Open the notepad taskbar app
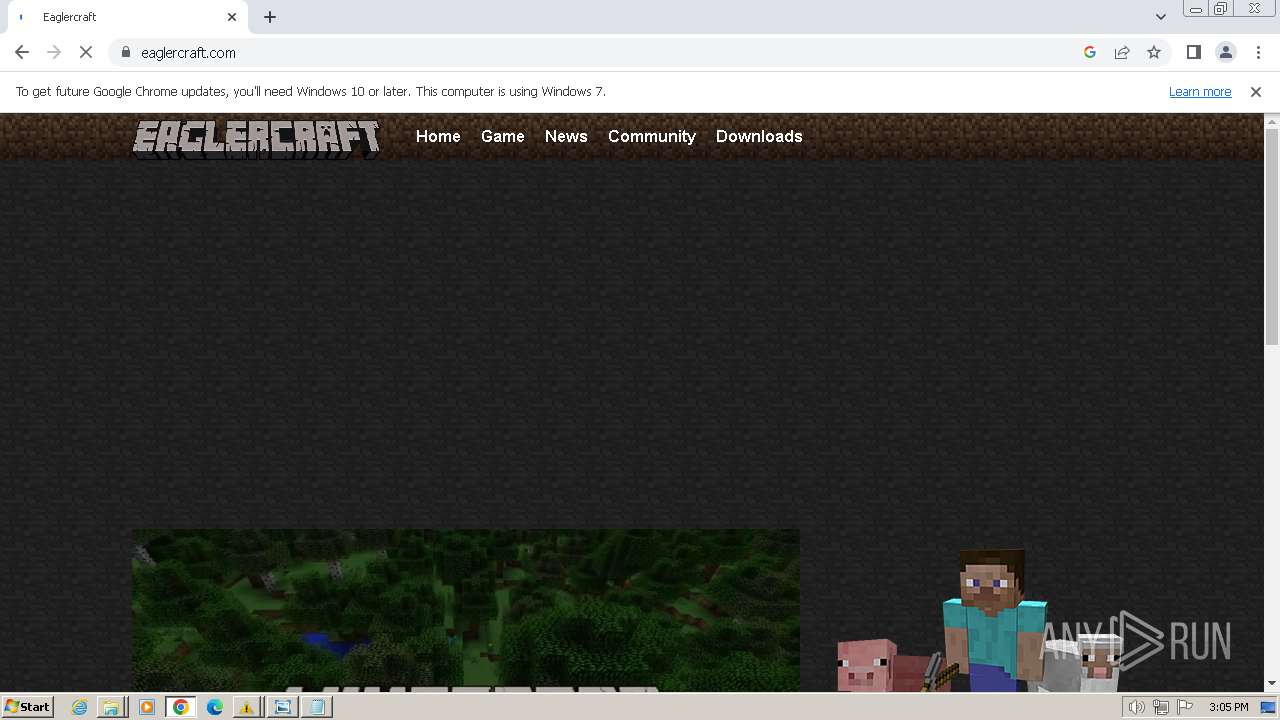Image resolution: width=1280 pixels, height=720 pixels. 317,707
